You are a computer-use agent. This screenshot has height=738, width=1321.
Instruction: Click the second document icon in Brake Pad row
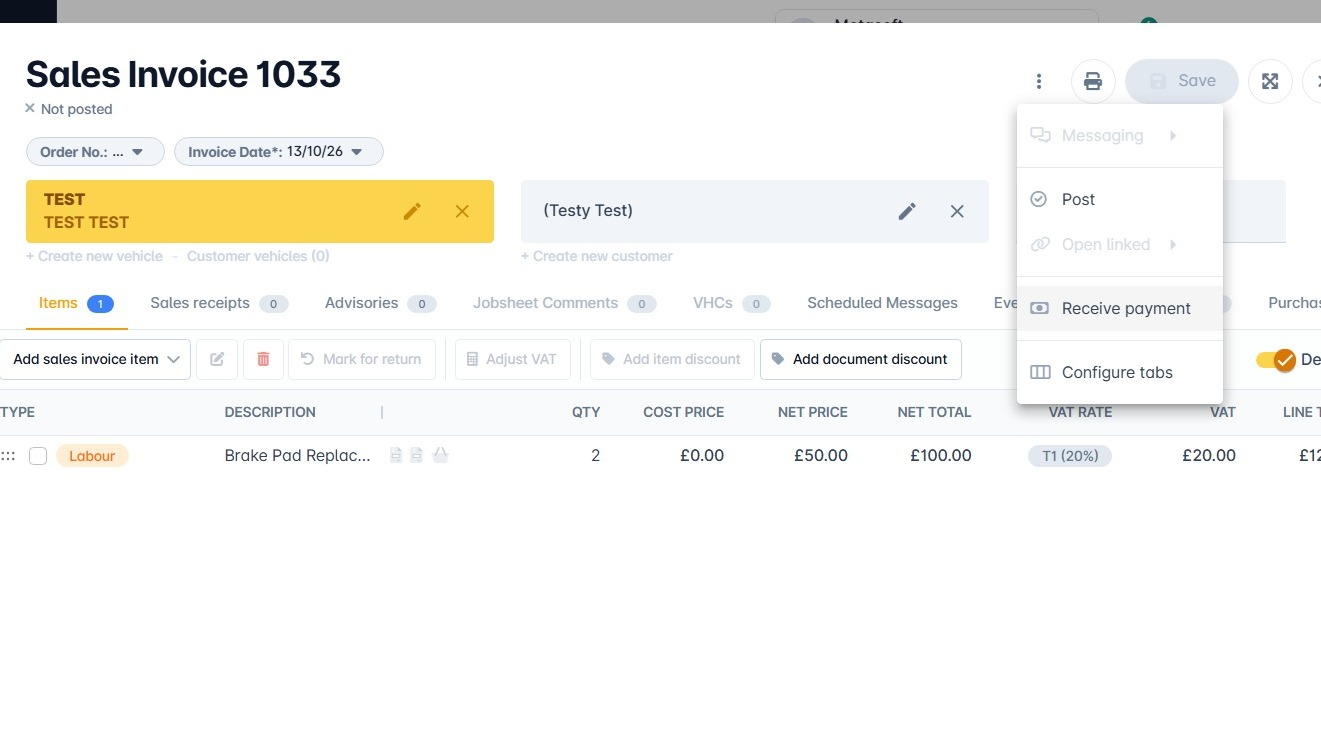(416, 455)
